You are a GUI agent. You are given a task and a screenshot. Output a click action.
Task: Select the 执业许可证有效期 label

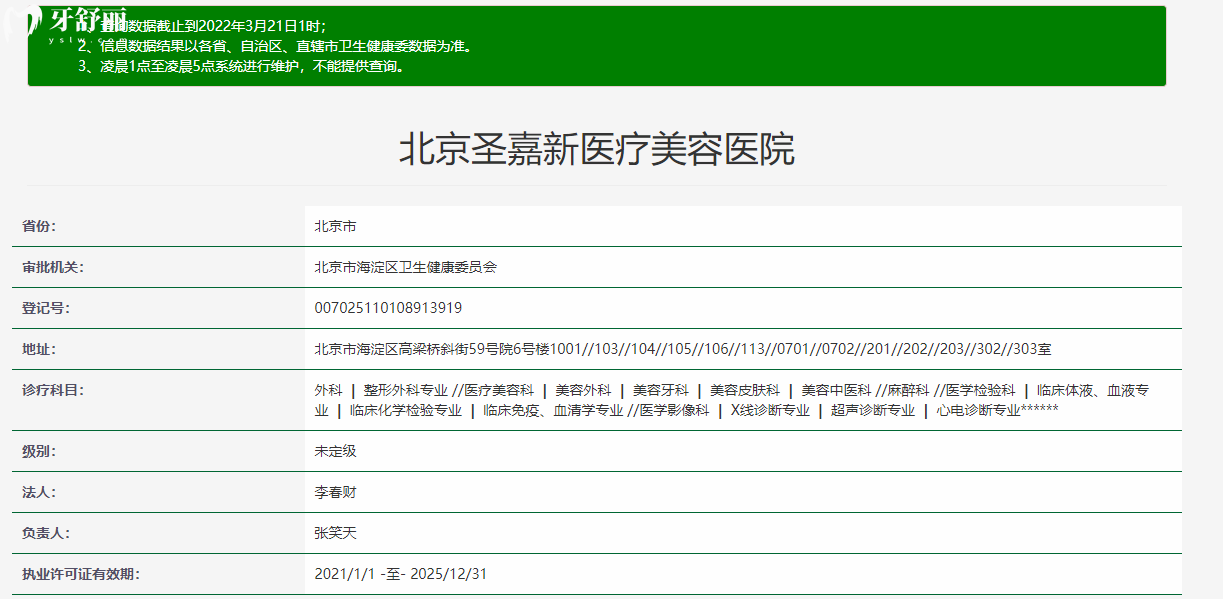click(x=81, y=574)
